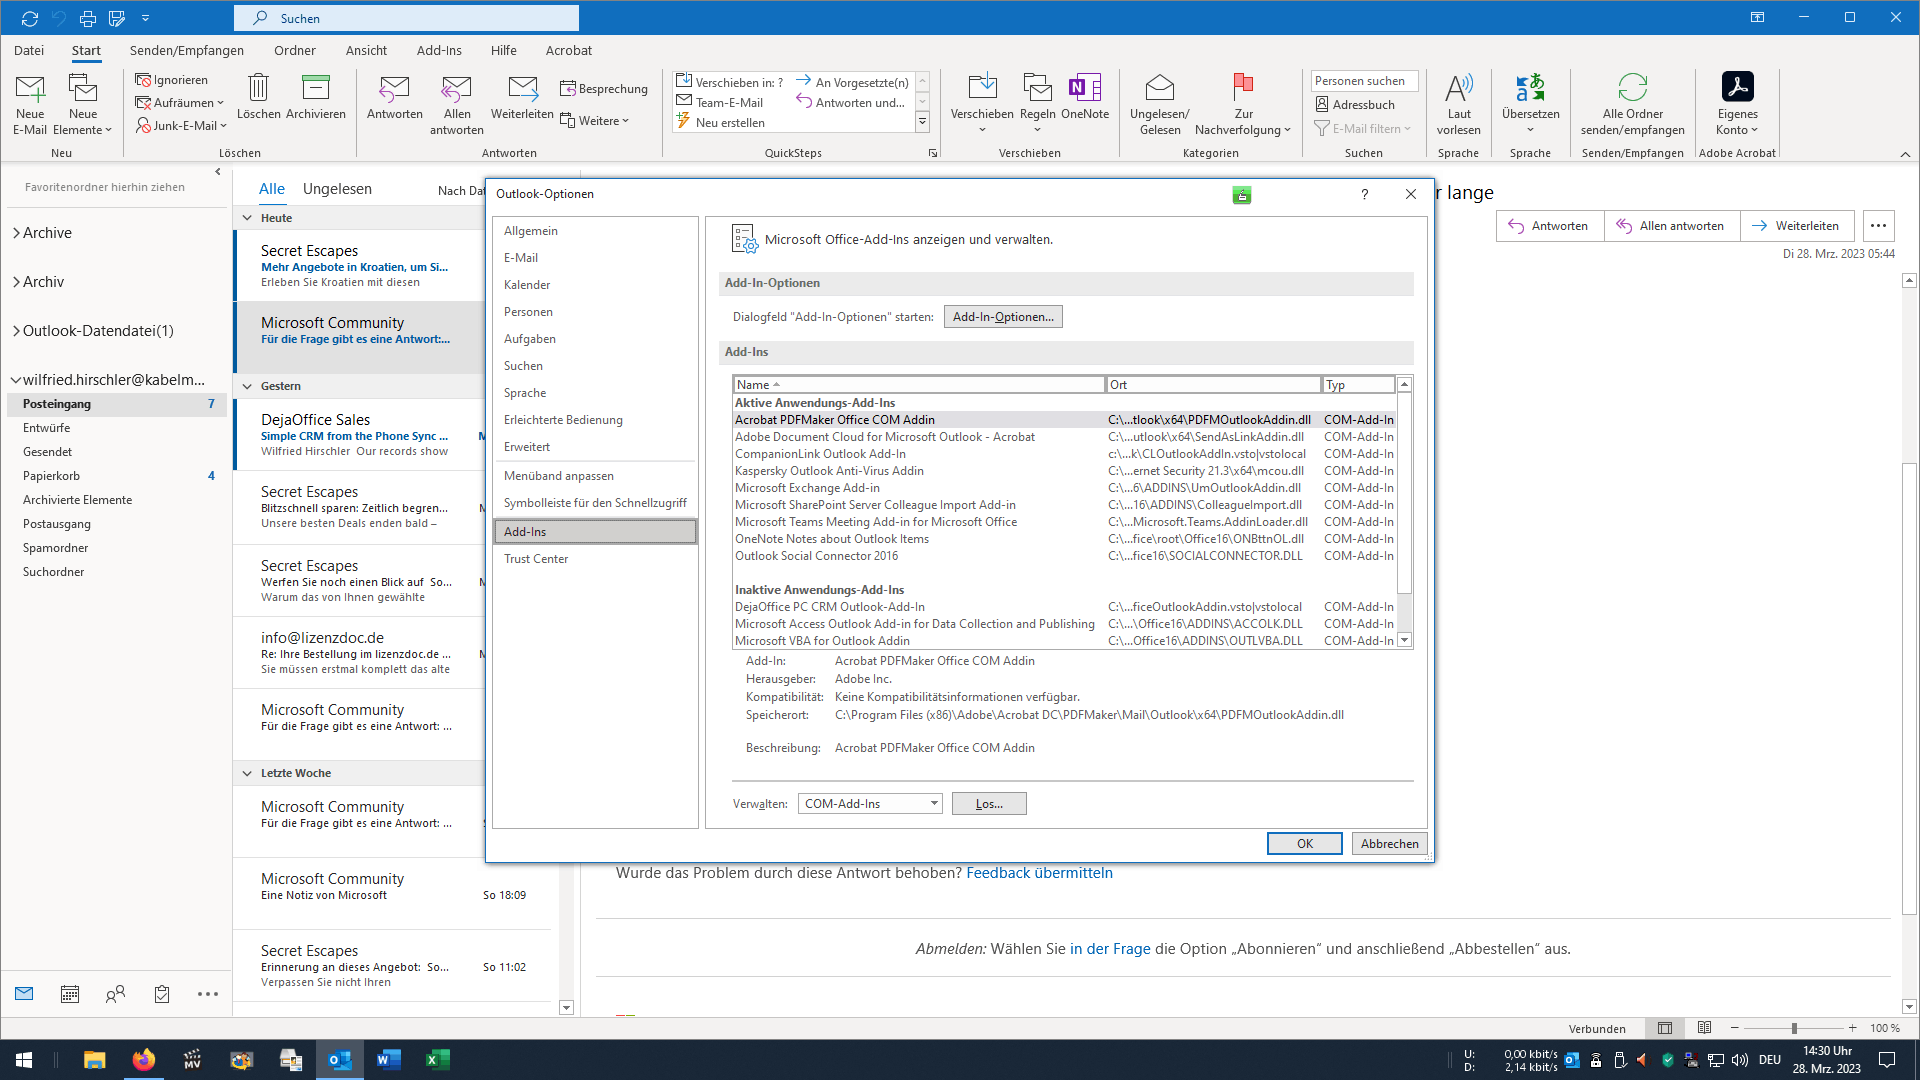
Task: Click the Adobe Acrobat Eigenes Konto icon
Action: click(1737, 87)
